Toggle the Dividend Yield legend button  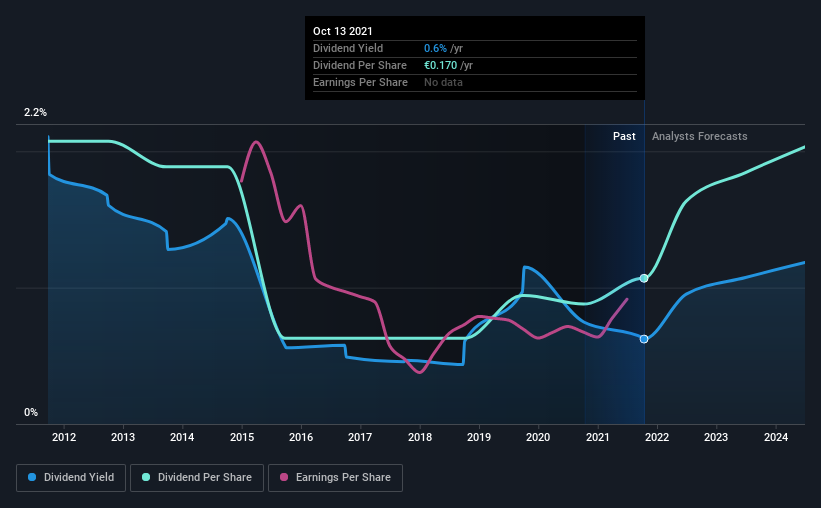tap(71, 478)
